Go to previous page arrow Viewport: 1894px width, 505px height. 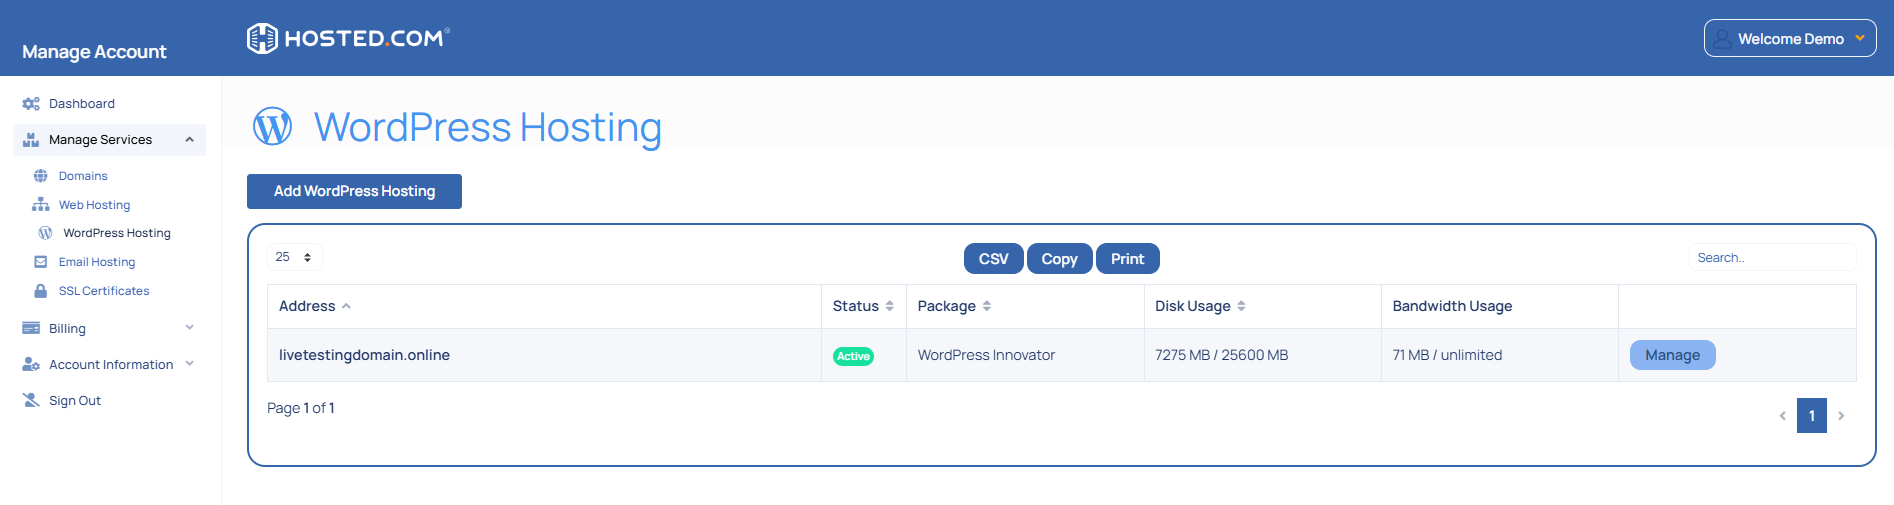click(1782, 416)
